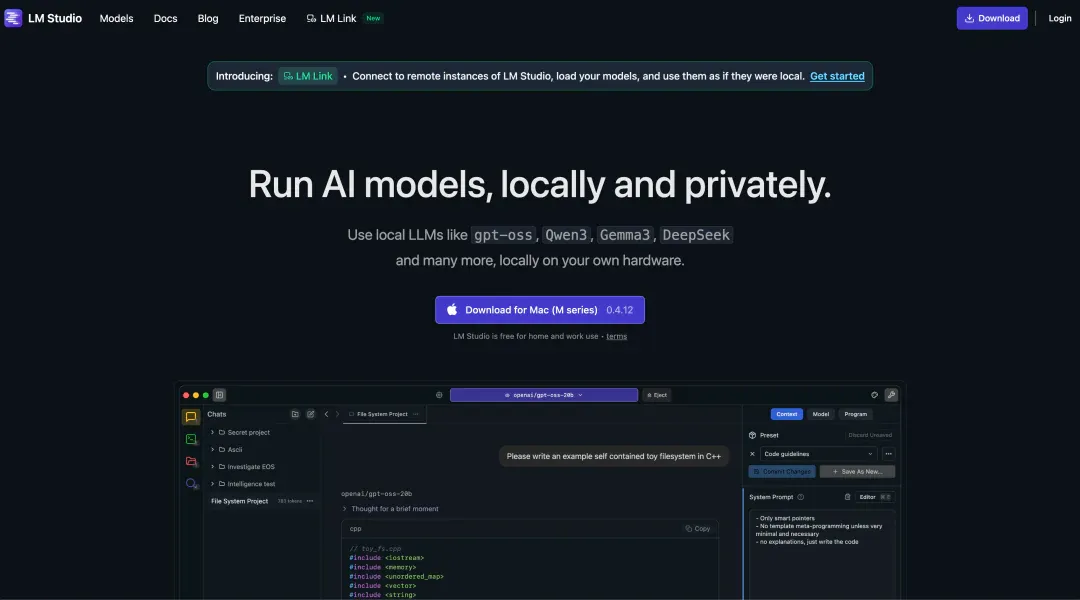This screenshot has width=1080, height=600.
Task: Click the Save As New button
Action: click(857, 472)
